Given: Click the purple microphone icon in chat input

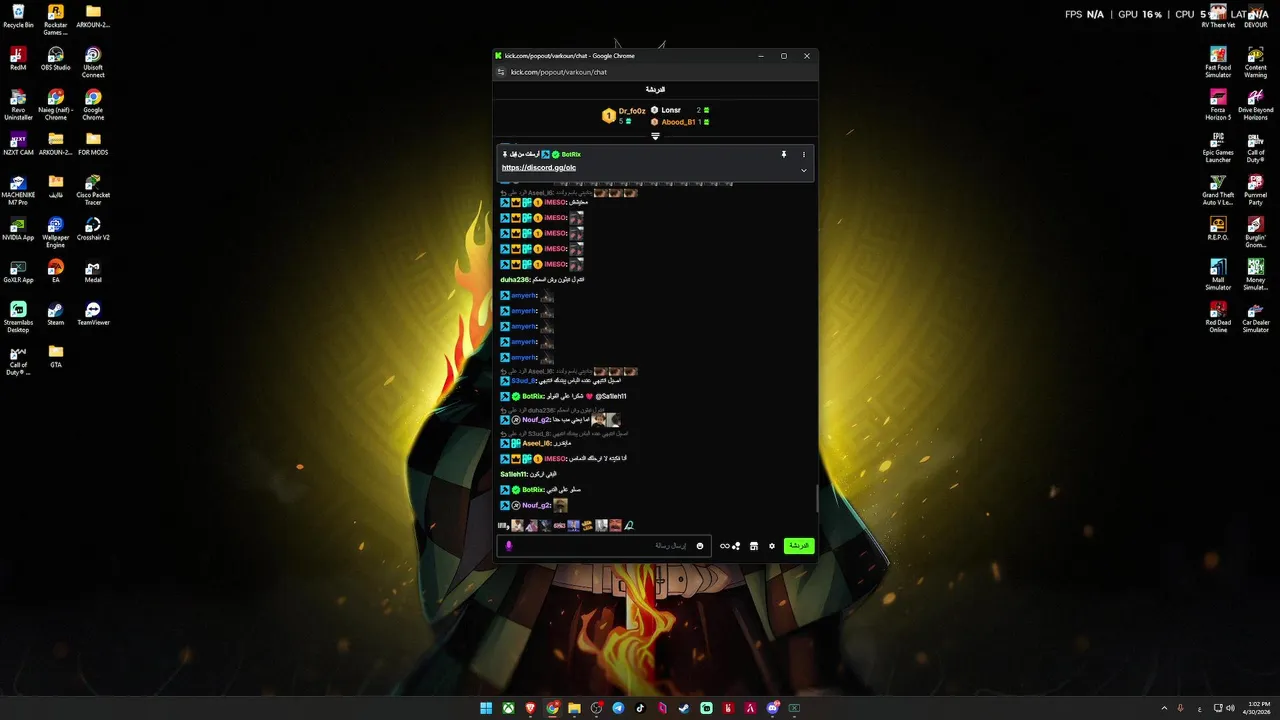Looking at the screenshot, I should tap(509, 546).
